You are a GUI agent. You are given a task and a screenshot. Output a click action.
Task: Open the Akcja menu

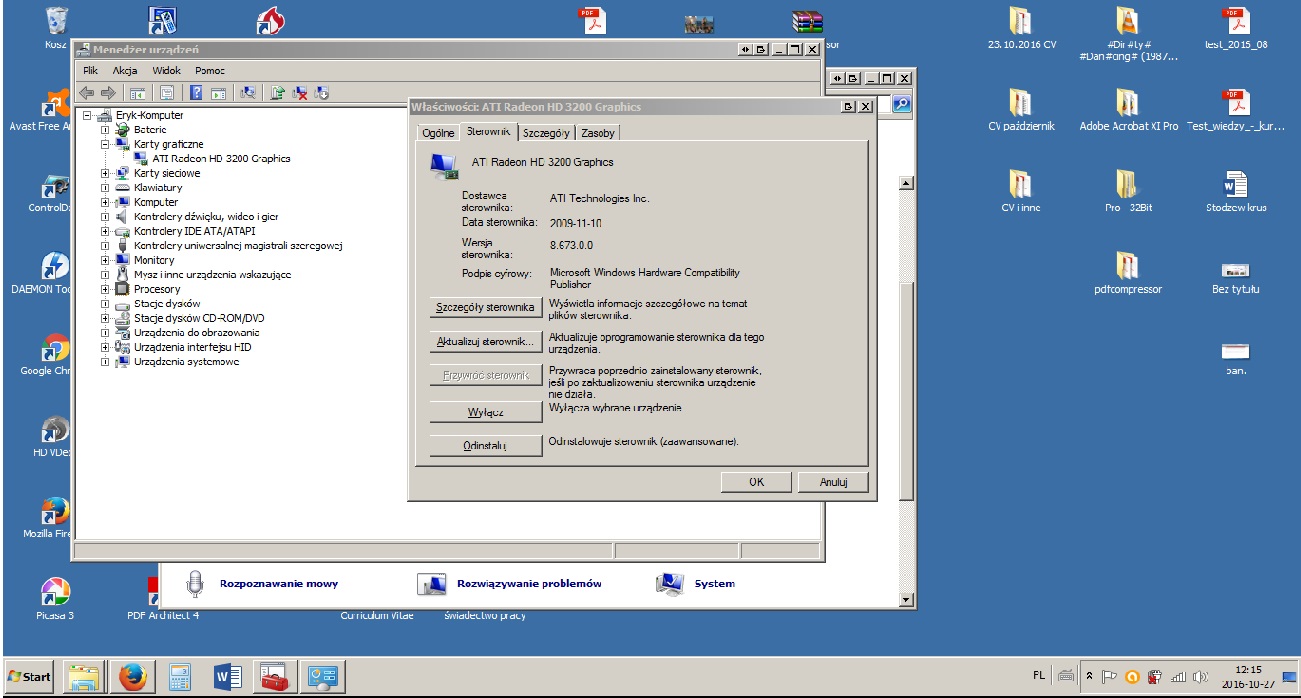click(125, 71)
